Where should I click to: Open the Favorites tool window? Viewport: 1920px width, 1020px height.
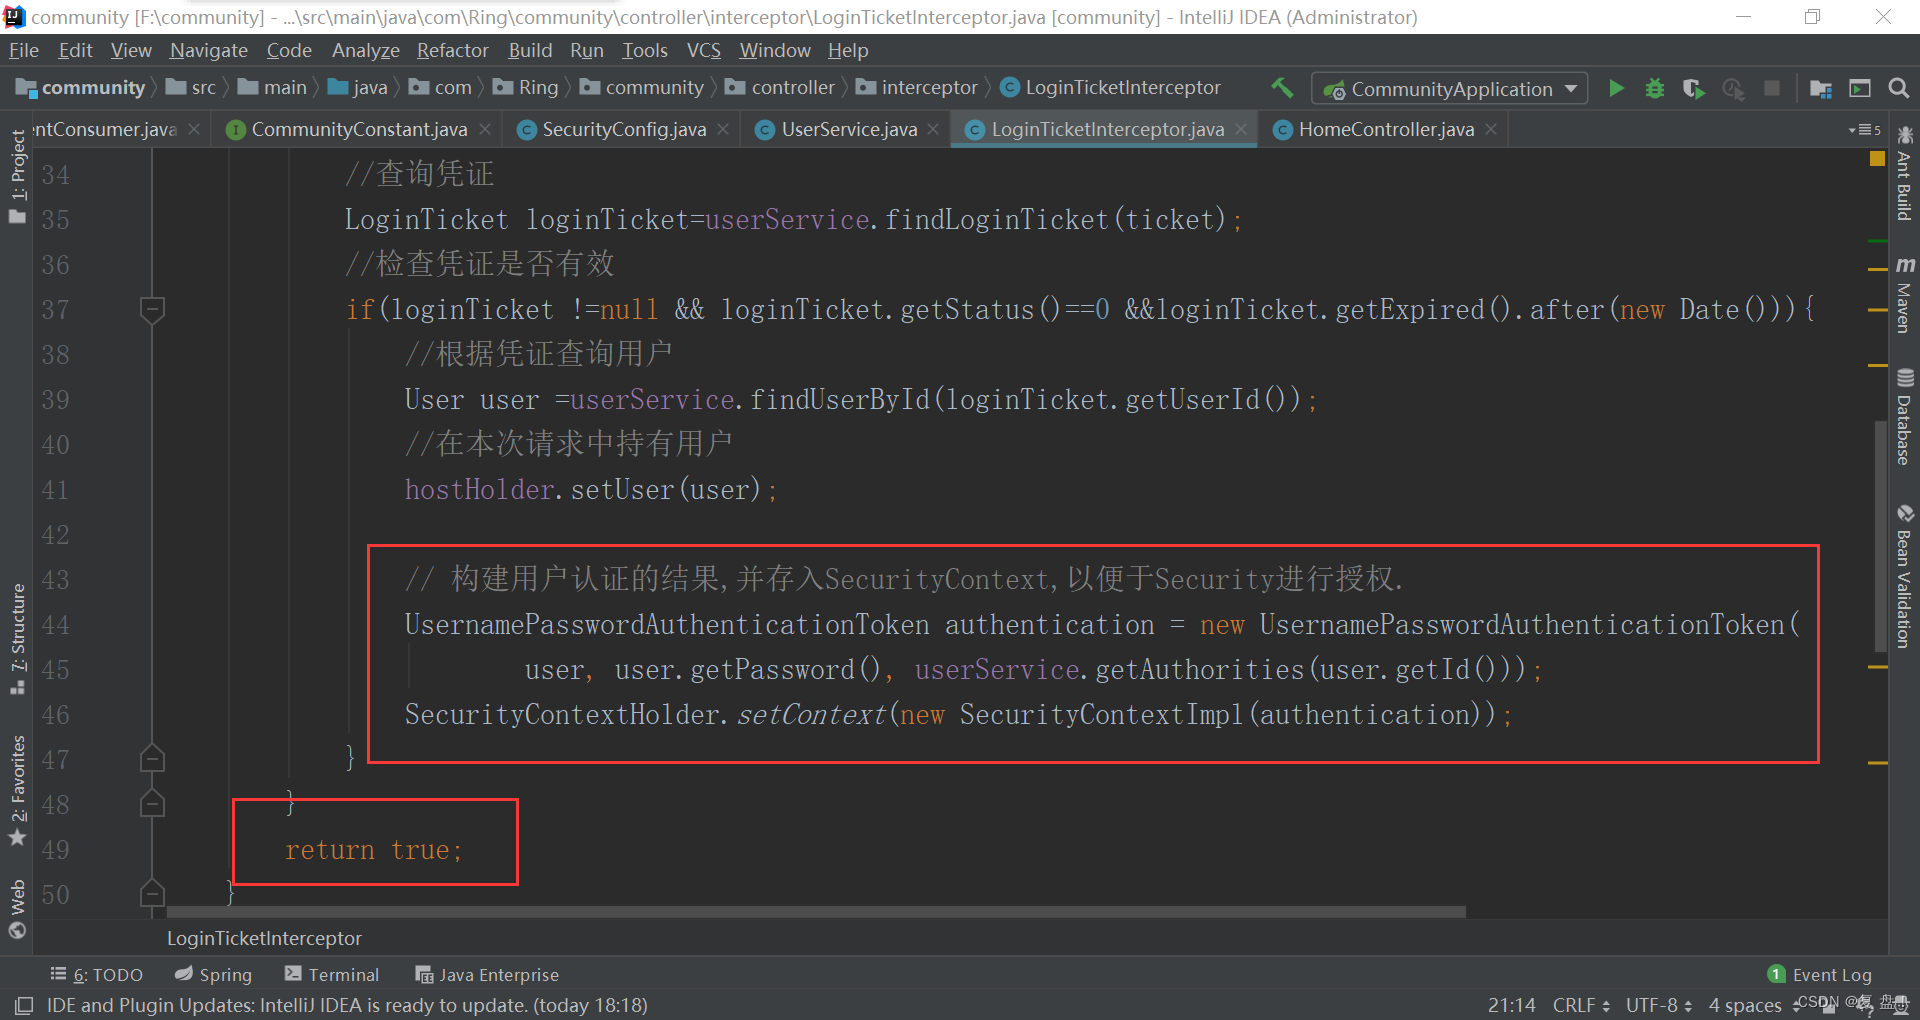pyautogui.click(x=17, y=790)
